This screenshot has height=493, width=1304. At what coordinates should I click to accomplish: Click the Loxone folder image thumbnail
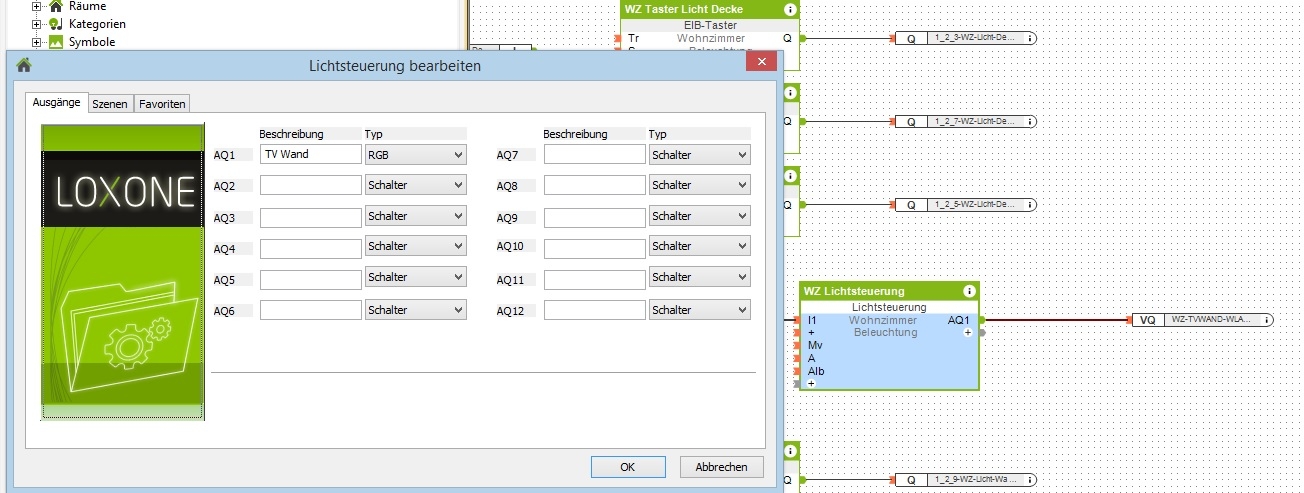pos(122,271)
